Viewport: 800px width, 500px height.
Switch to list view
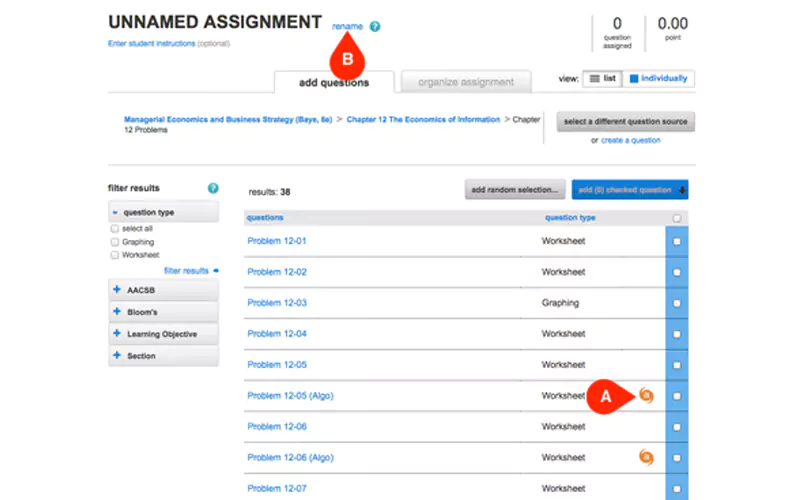(603, 79)
